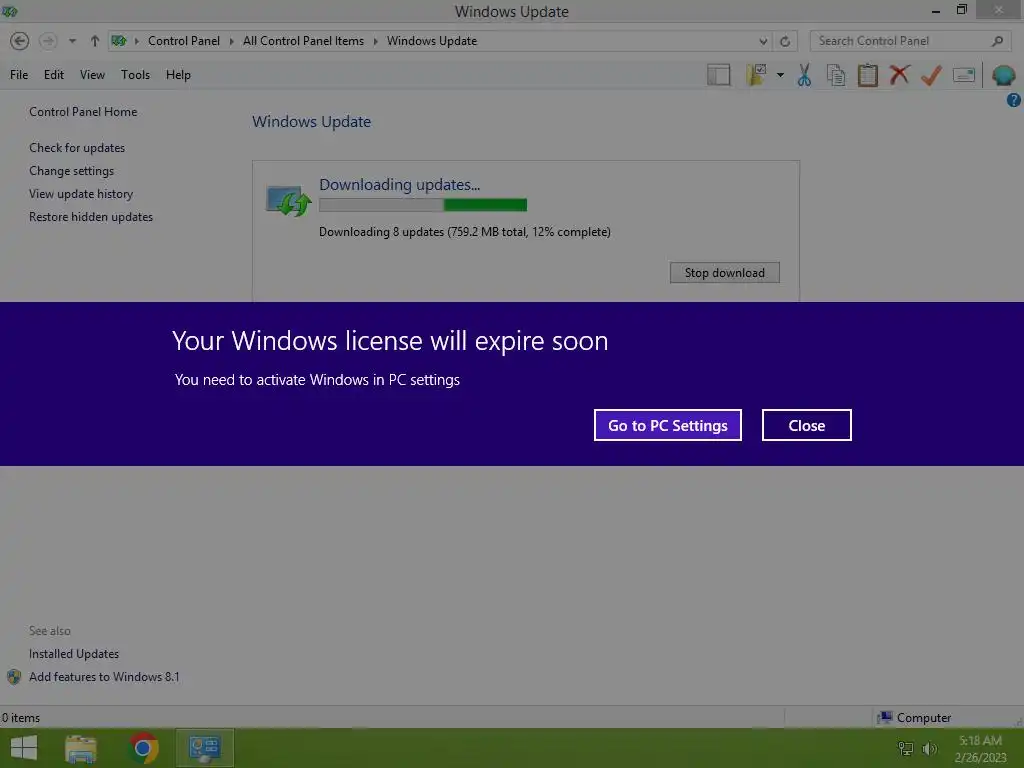Viewport: 1024px width, 768px height.
Task: Open the recent locations dropdown arrow
Action: (72, 41)
